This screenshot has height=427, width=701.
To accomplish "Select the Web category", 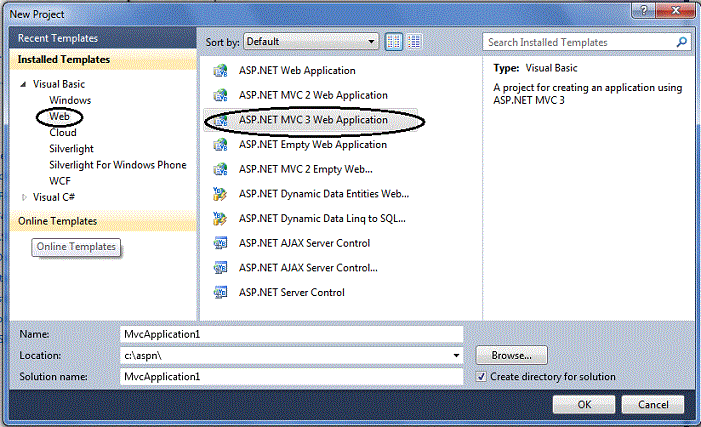I will pos(59,116).
